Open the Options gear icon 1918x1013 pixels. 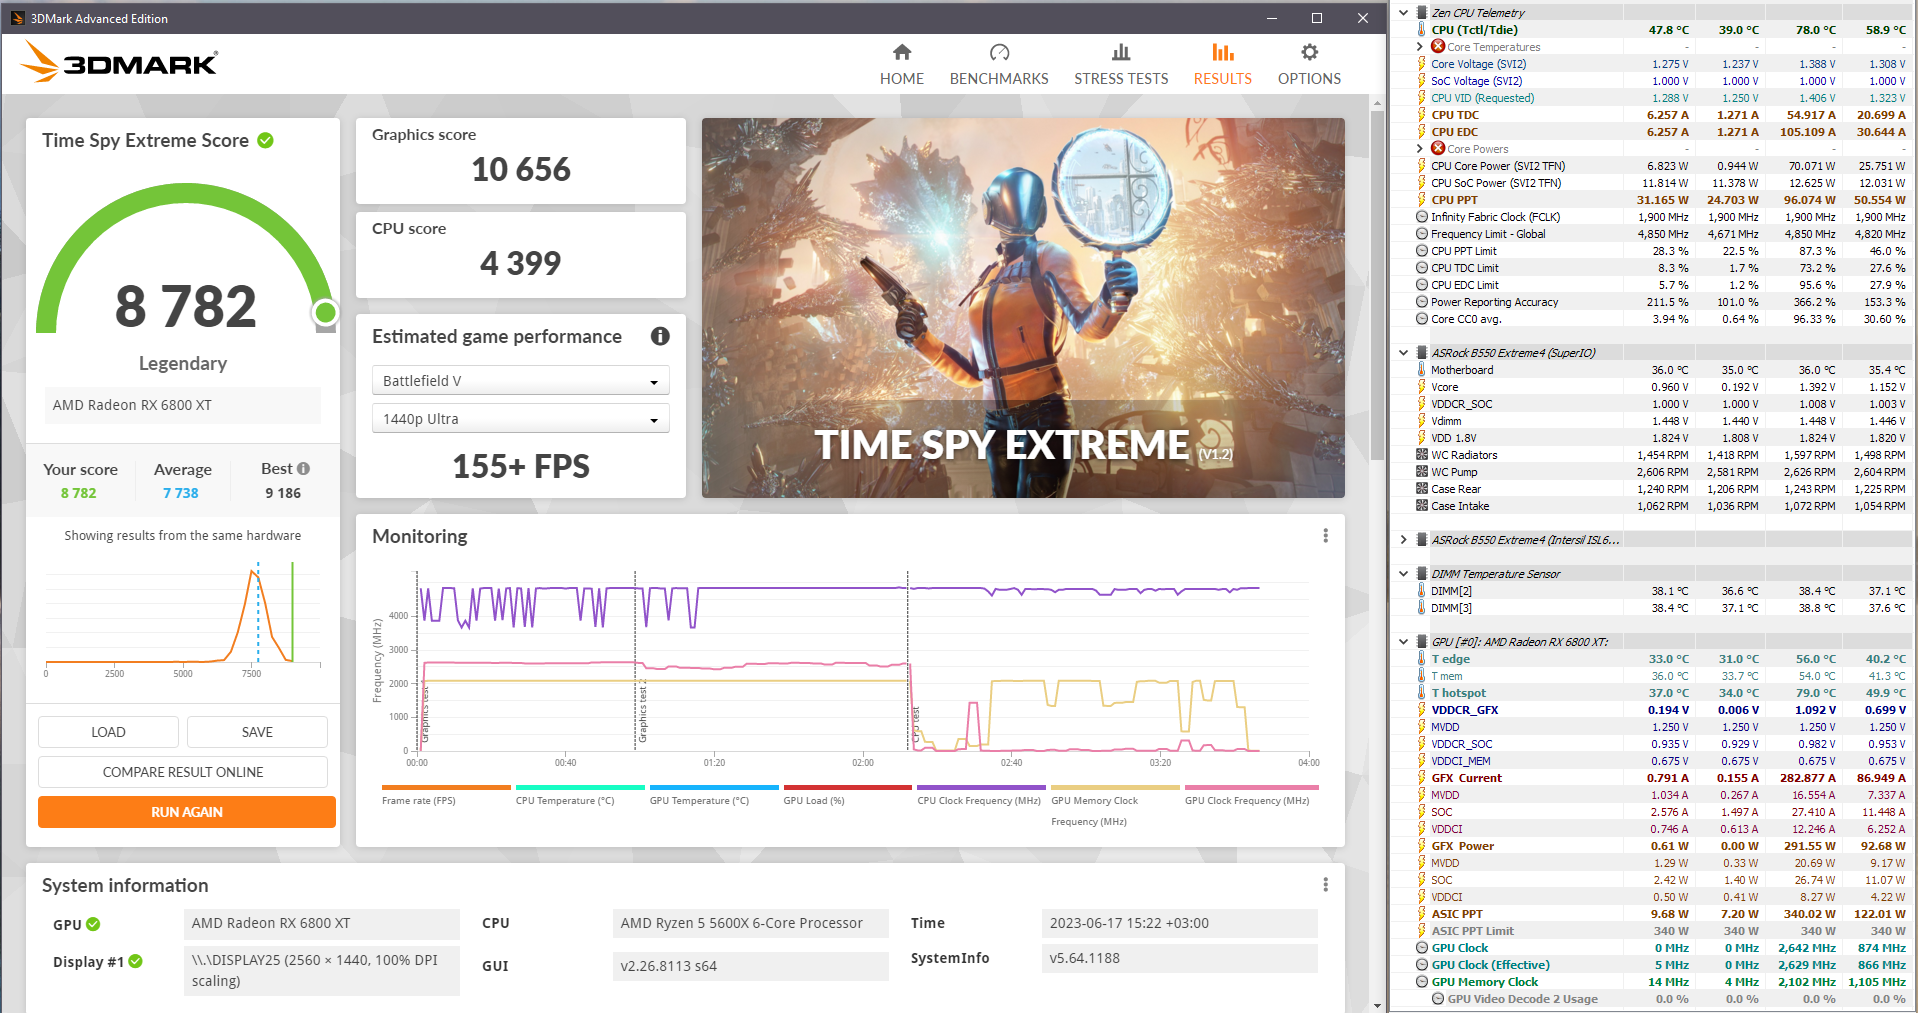[x=1309, y=52]
